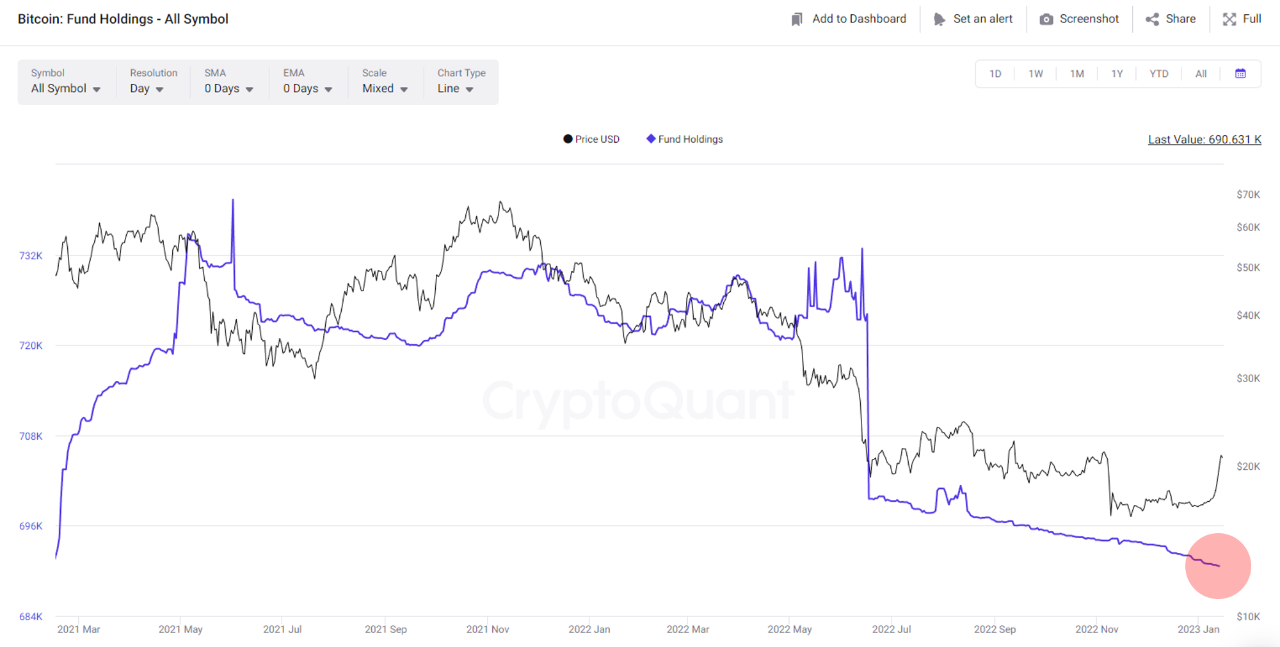Select the YTD time range

coord(1159,74)
